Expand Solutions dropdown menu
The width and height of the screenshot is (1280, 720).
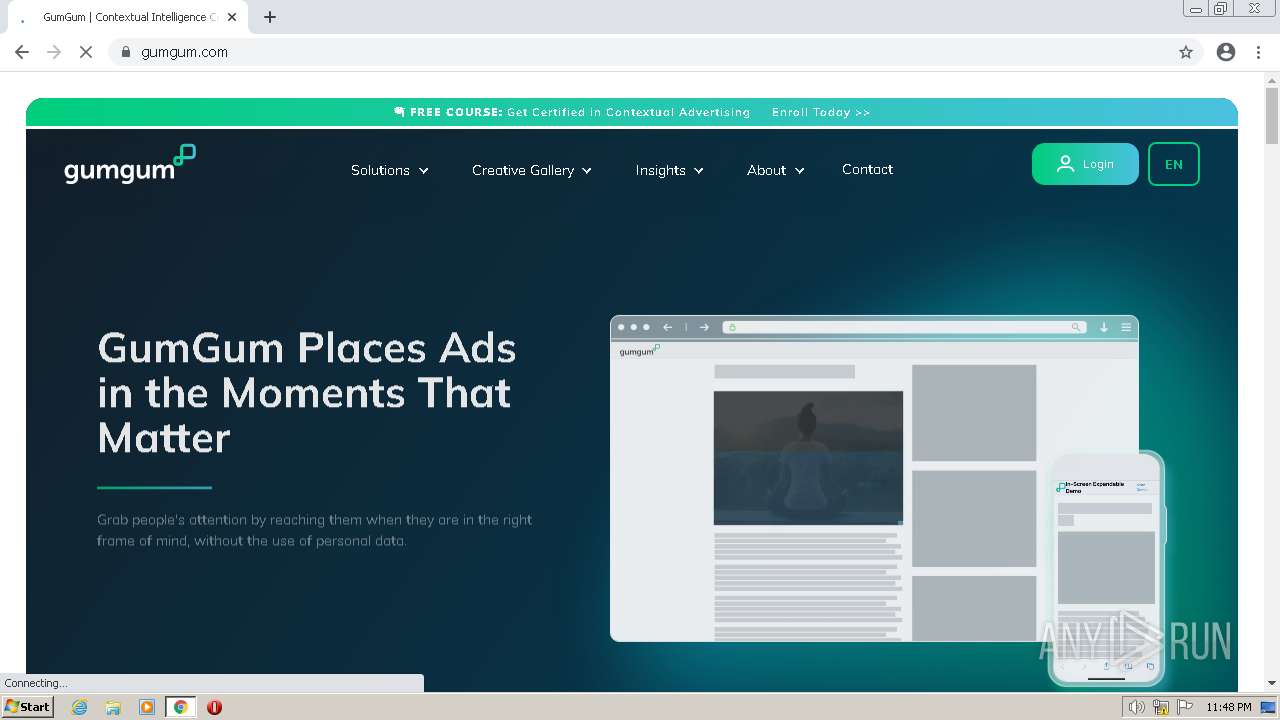pos(390,170)
